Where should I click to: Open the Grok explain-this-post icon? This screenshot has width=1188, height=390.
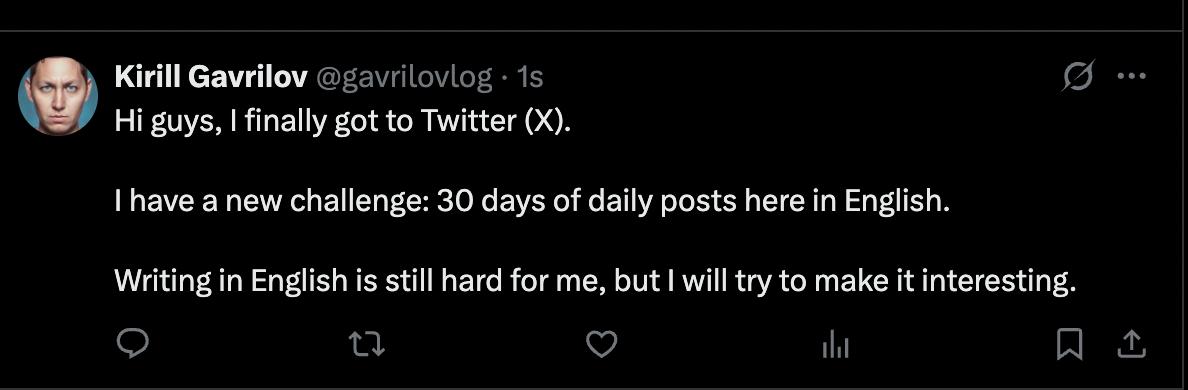point(1077,77)
